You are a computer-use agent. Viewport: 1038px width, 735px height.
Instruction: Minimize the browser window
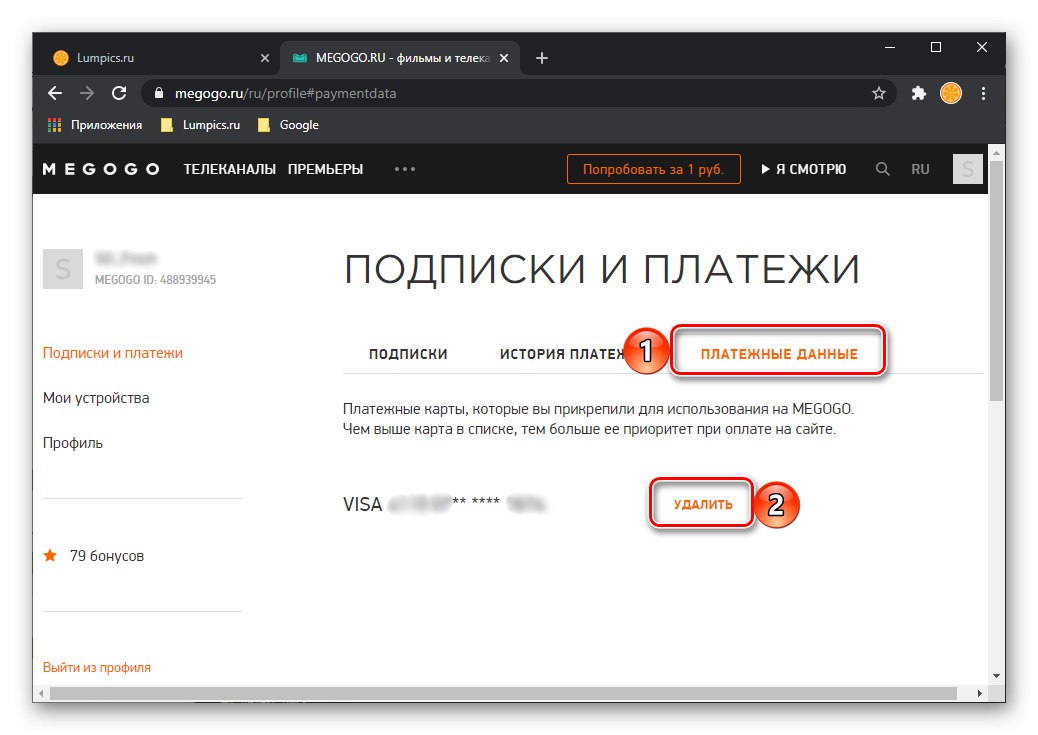click(x=890, y=48)
